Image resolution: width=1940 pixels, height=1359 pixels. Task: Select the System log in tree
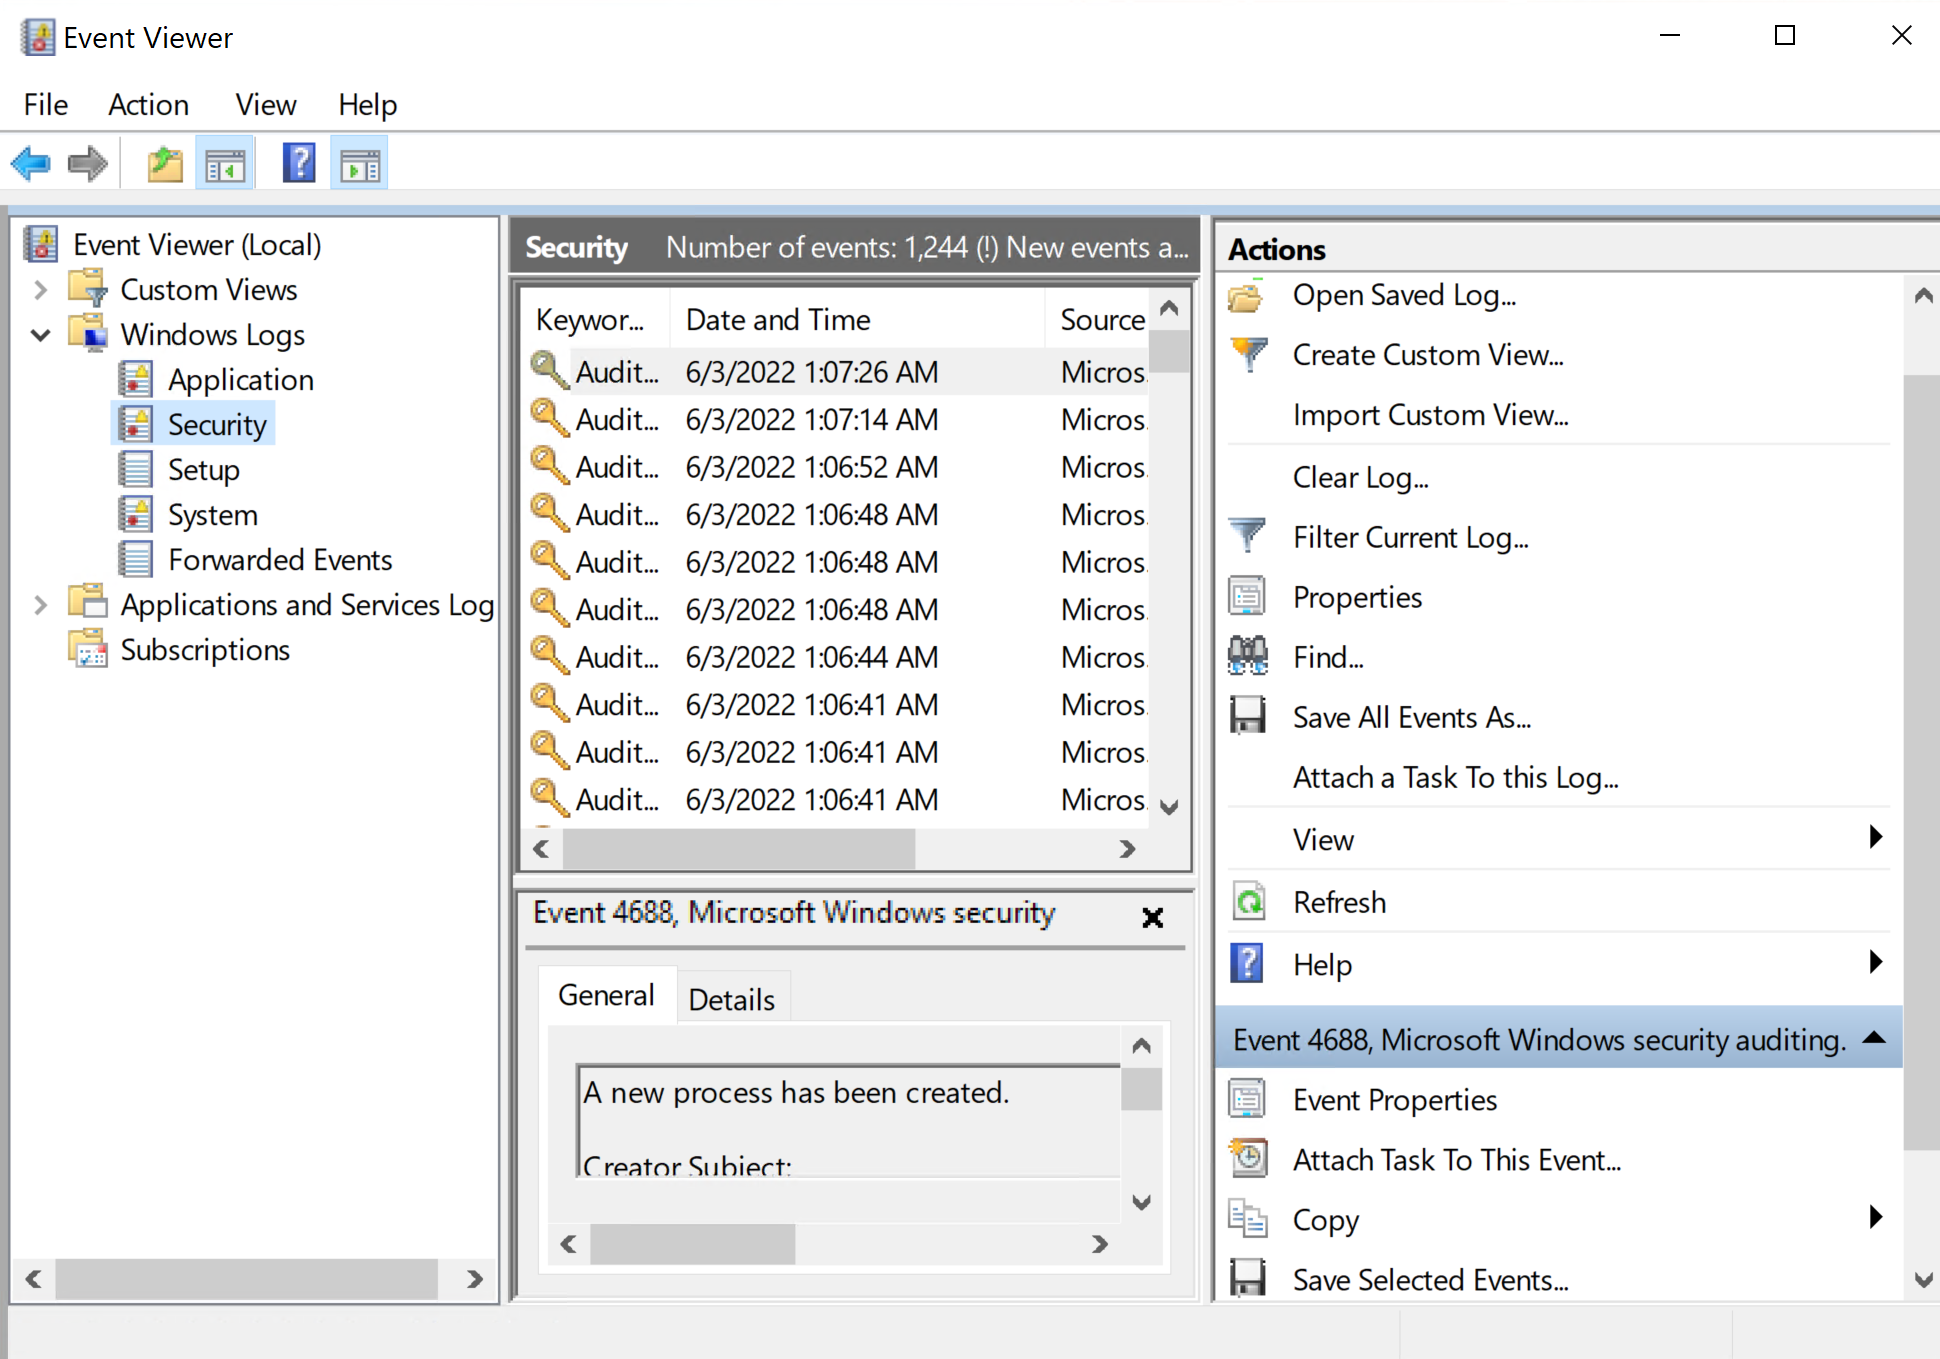[x=212, y=515]
